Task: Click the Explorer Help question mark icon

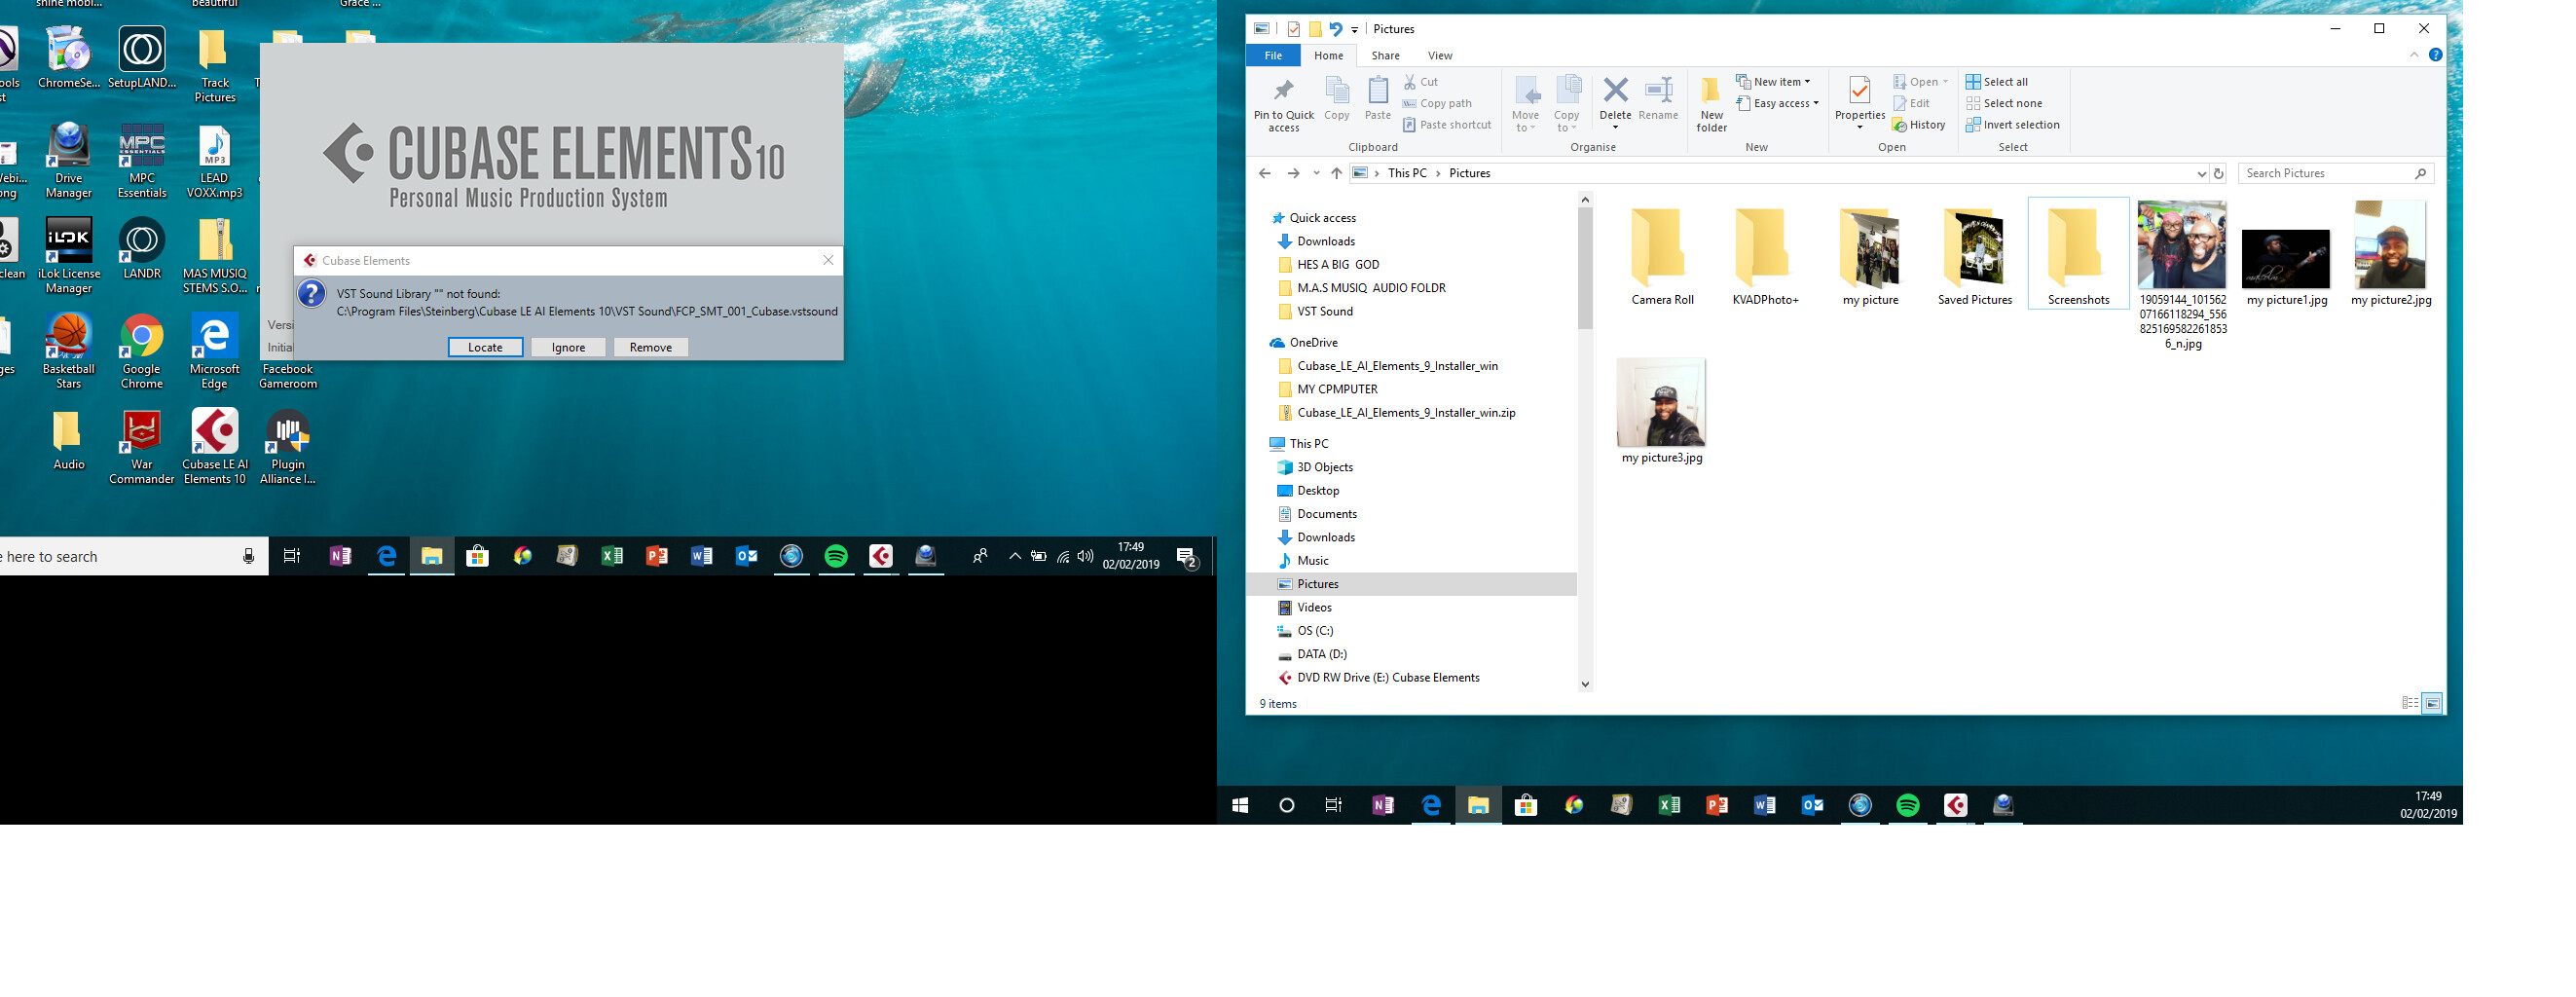Action: (2436, 55)
